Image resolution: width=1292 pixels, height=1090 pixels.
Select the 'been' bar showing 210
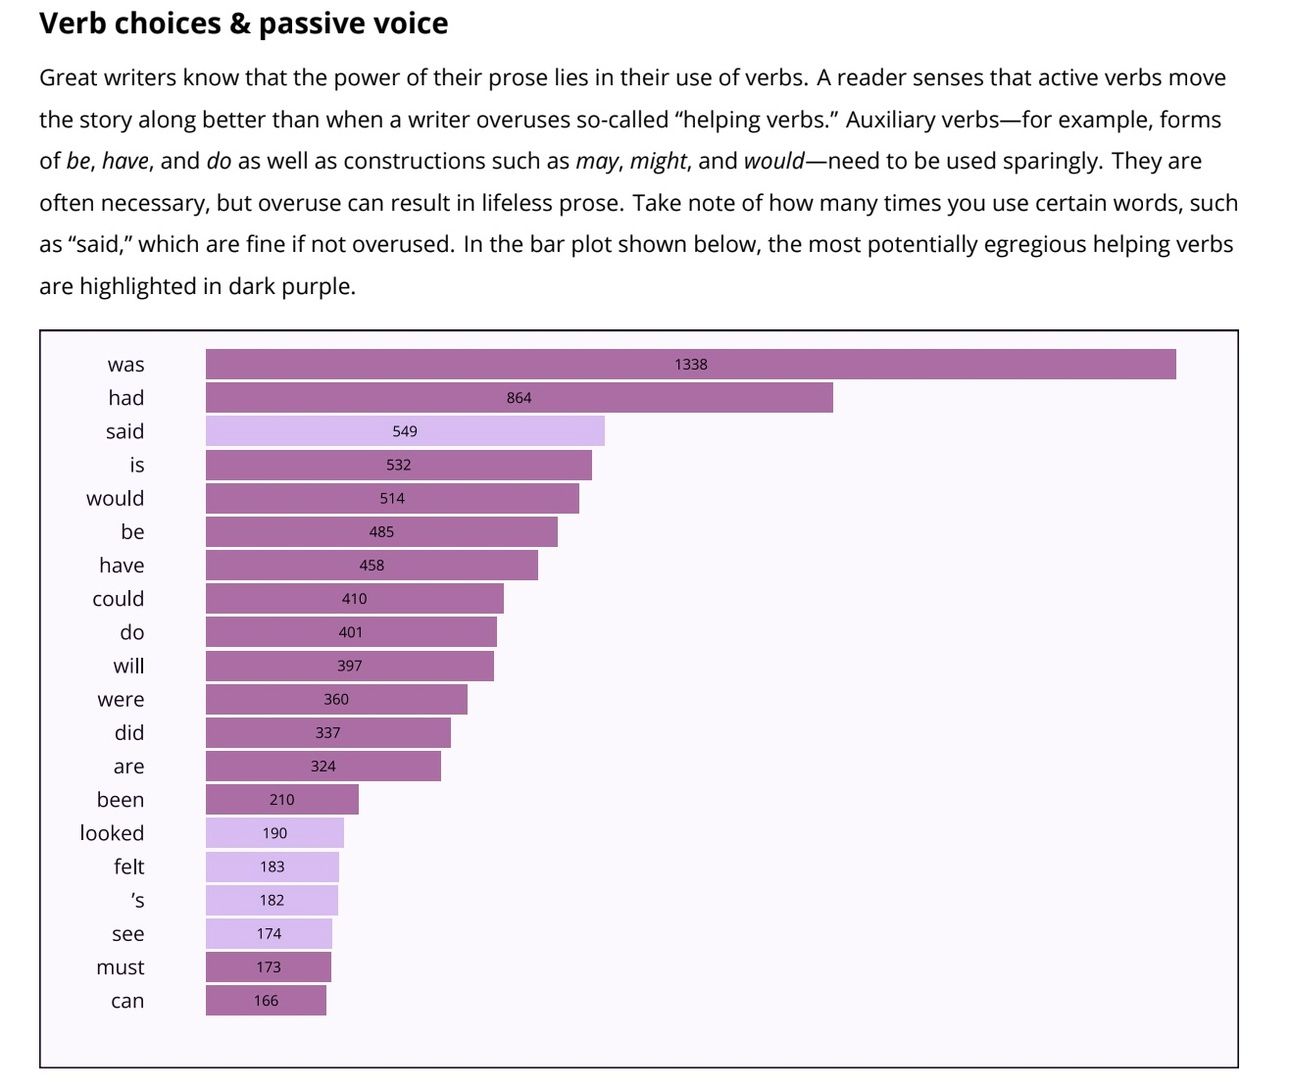coord(282,800)
